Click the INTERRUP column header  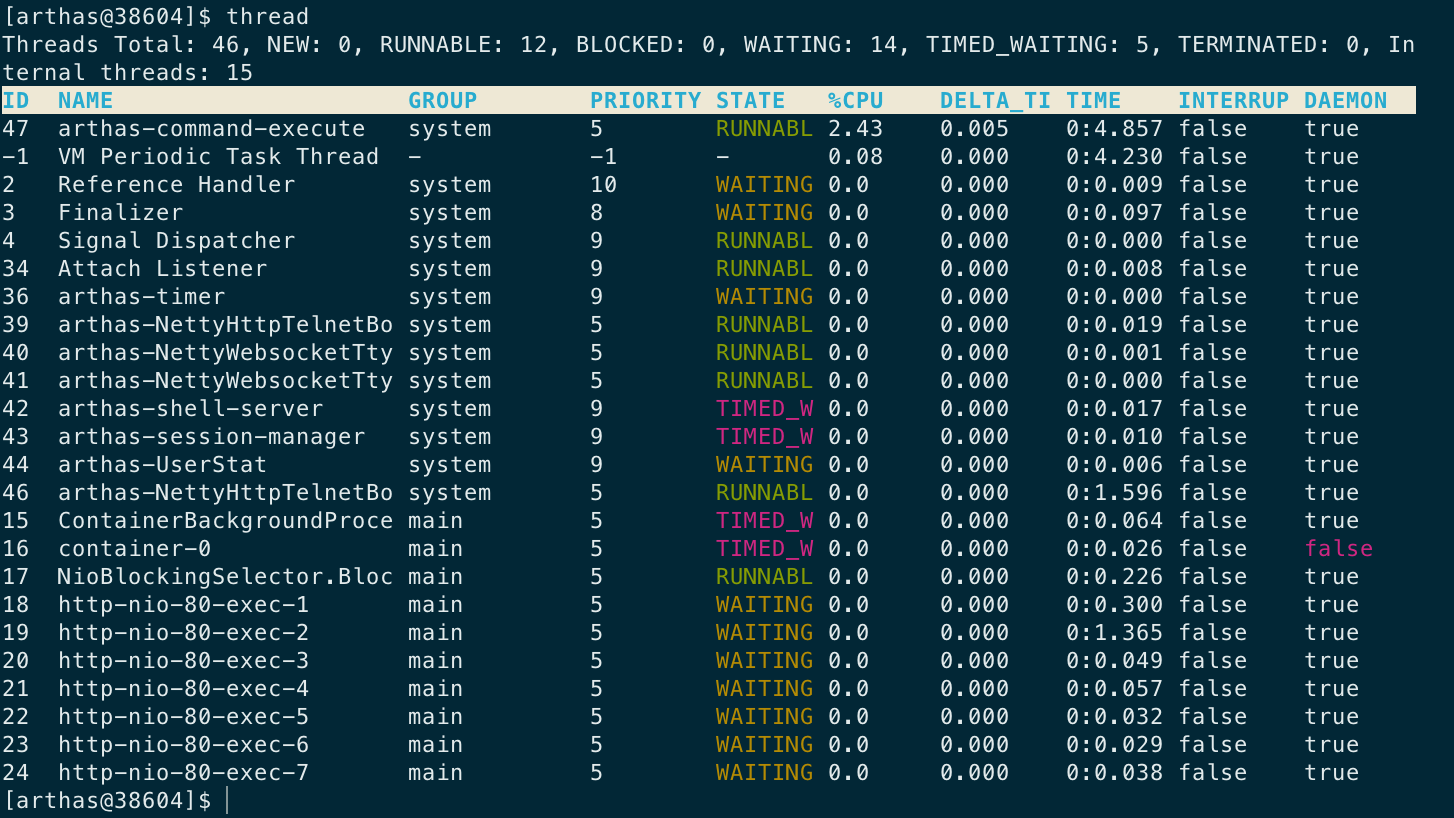tap(1234, 101)
